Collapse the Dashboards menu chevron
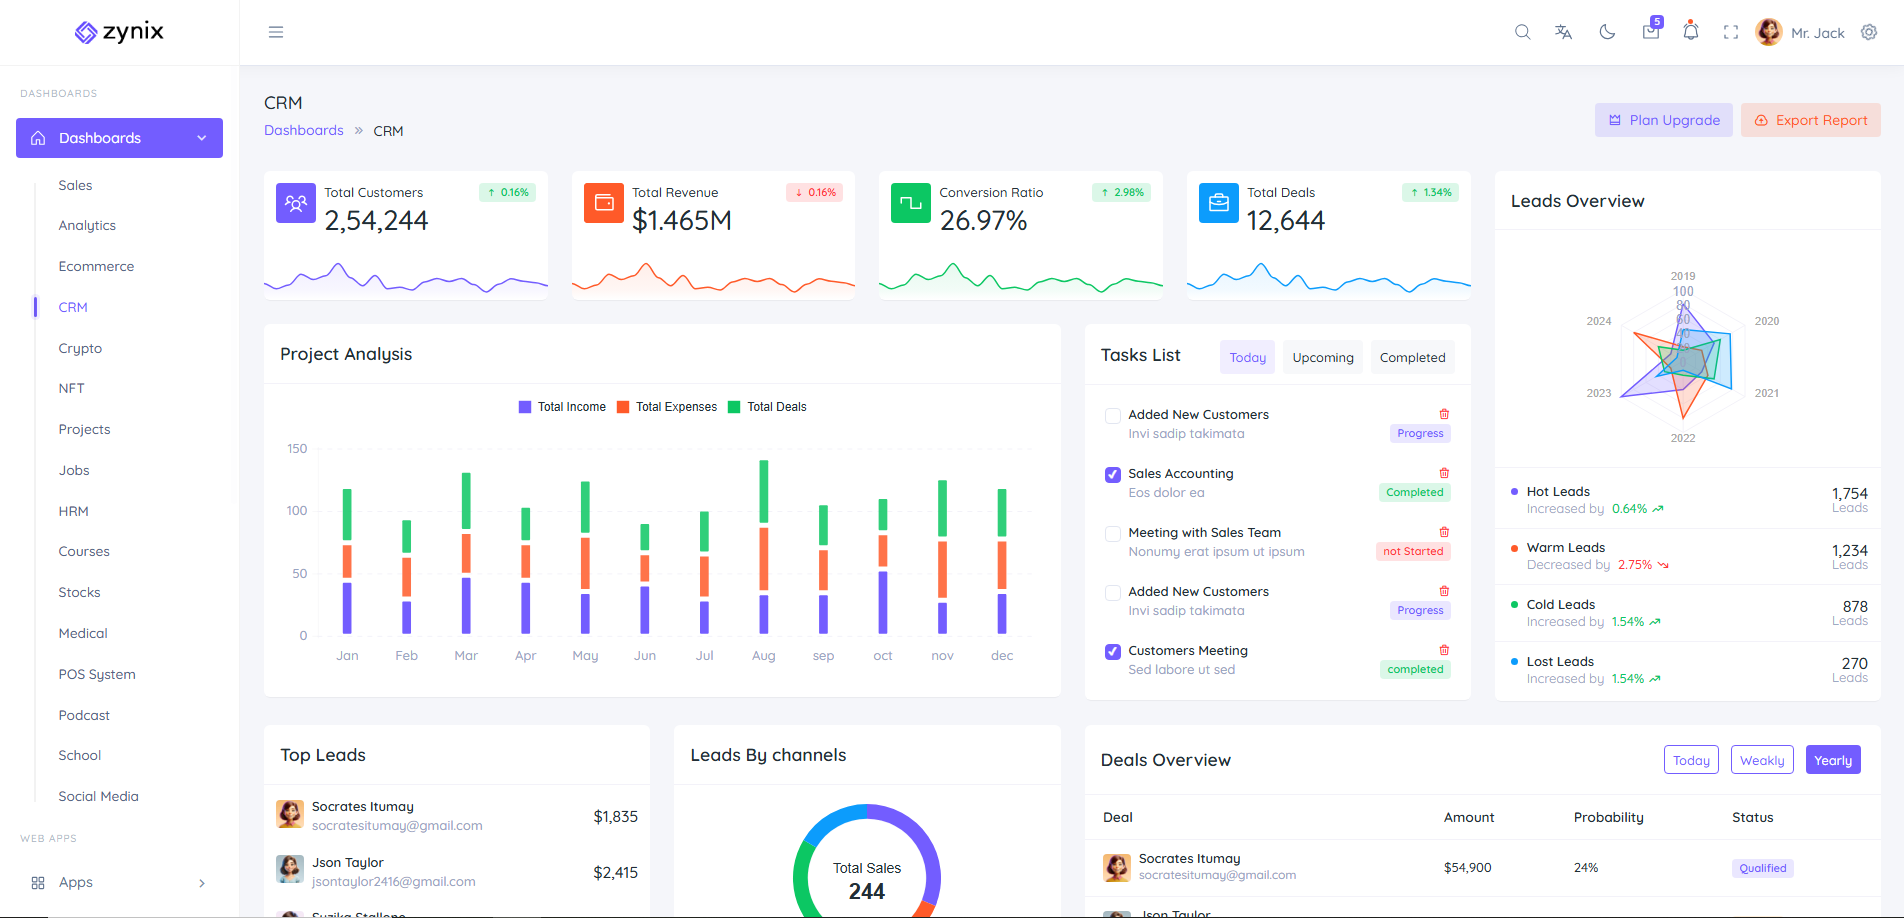This screenshot has width=1904, height=918. coord(202,138)
